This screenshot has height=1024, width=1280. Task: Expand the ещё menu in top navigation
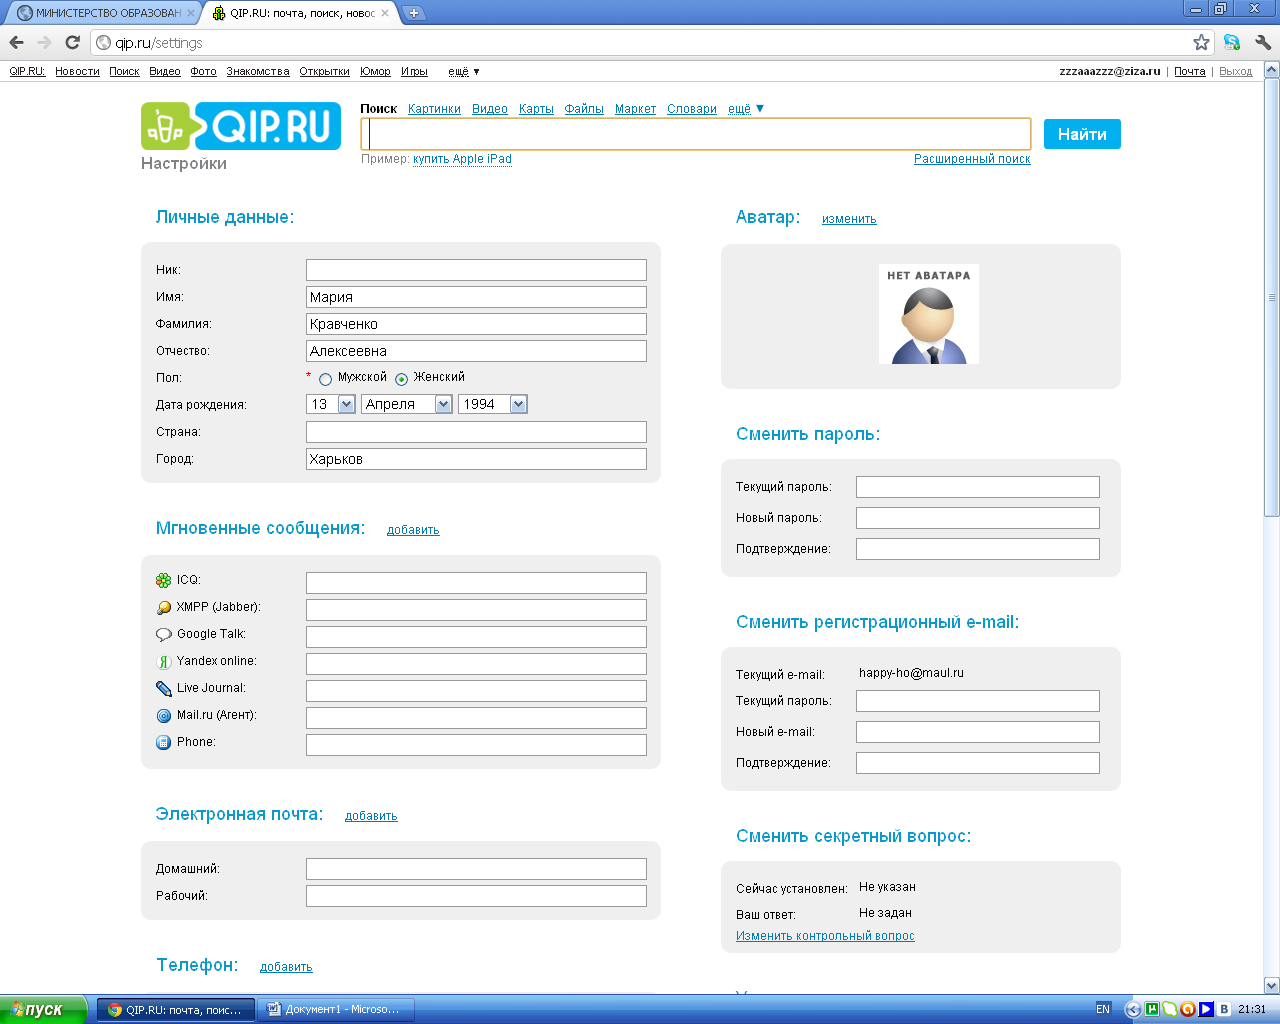coord(464,71)
